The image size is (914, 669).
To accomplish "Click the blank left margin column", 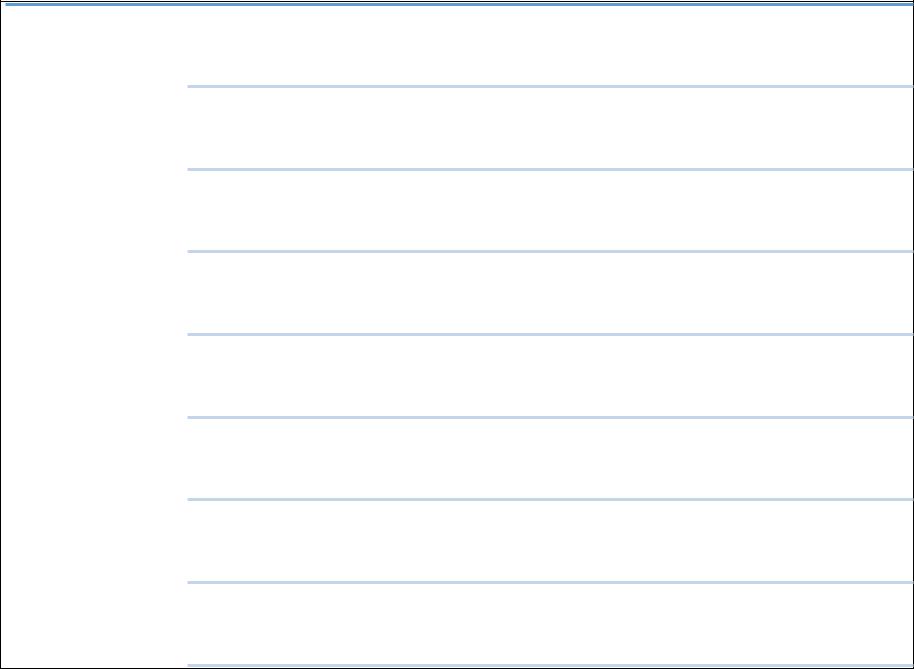I will [x=94, y=337].
